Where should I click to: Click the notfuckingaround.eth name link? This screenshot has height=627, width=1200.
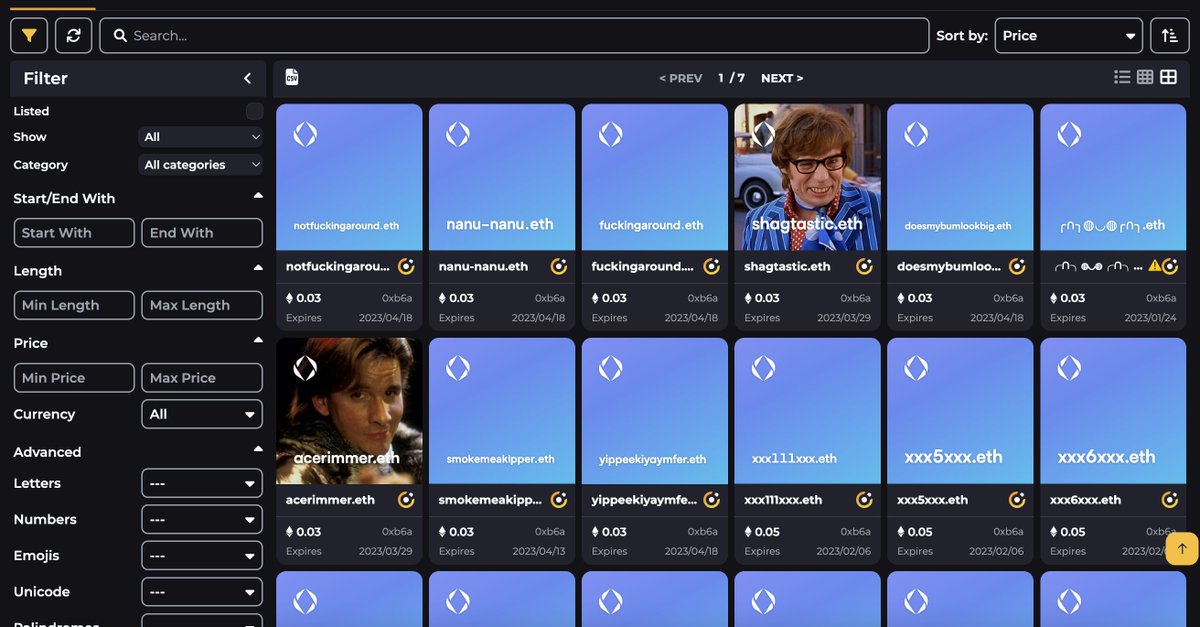pyautogui.click(x=338, y=267)
